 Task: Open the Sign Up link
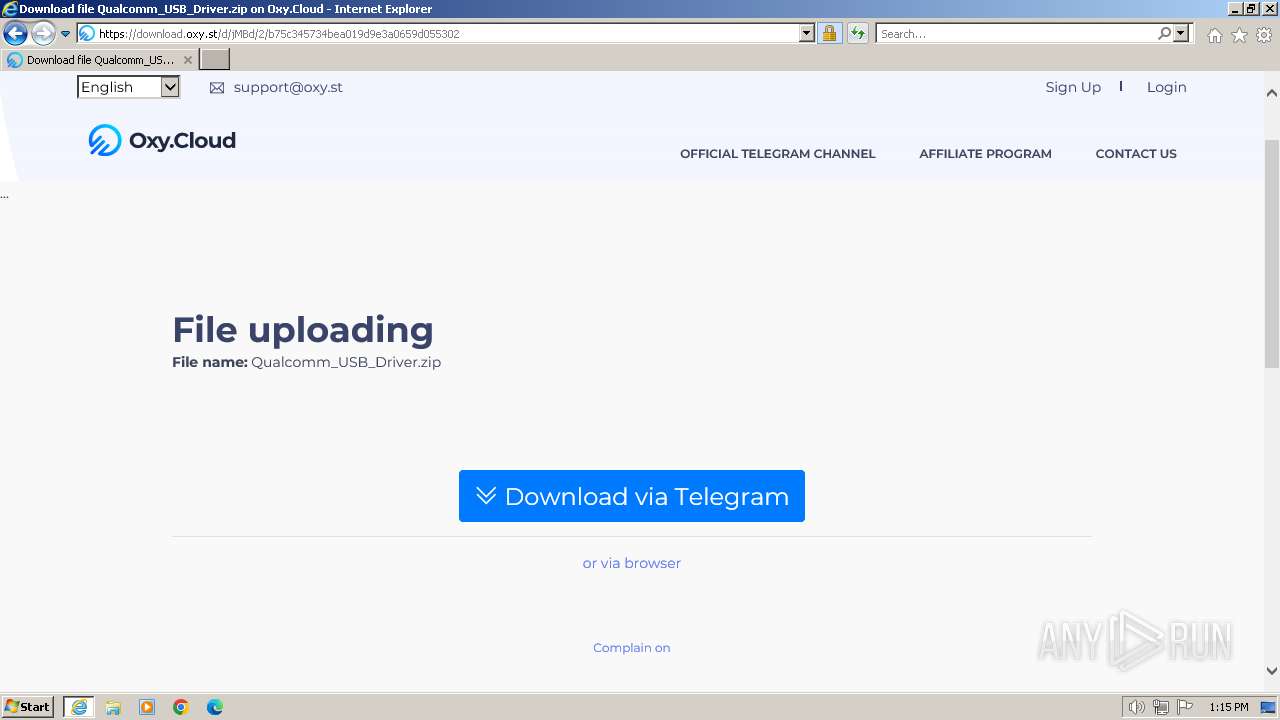1073,87
